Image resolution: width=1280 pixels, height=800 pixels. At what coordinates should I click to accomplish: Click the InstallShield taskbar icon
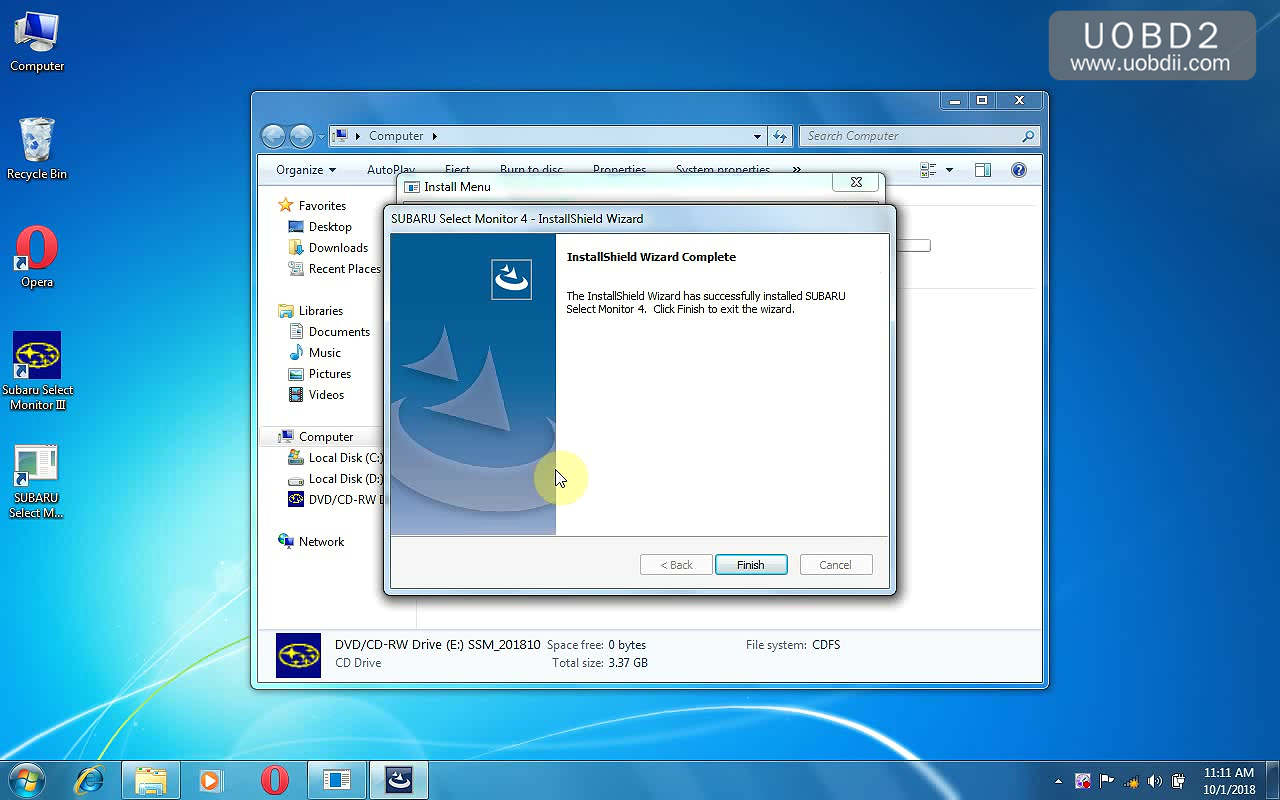point(399,780)
